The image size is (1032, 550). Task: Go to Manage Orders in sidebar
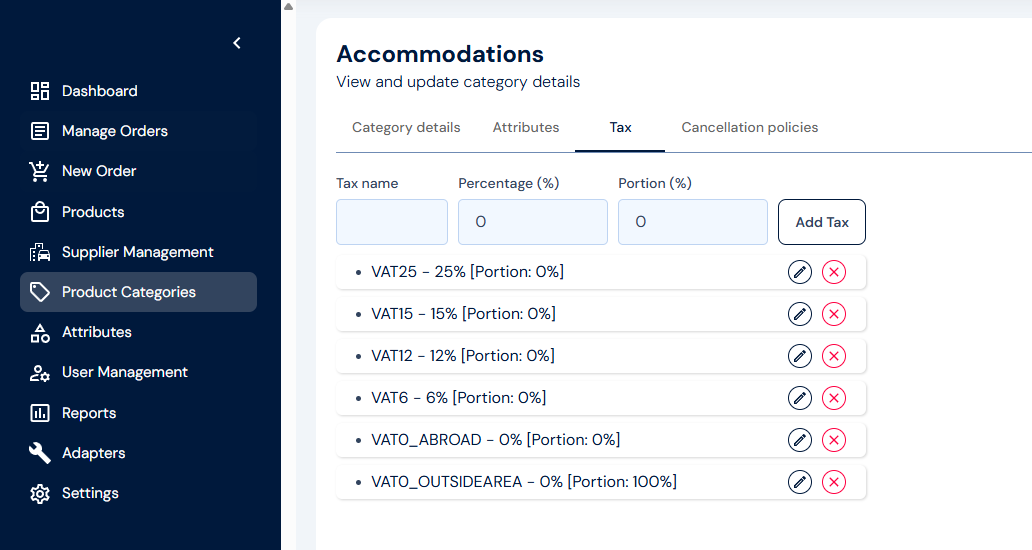point(114,131)
